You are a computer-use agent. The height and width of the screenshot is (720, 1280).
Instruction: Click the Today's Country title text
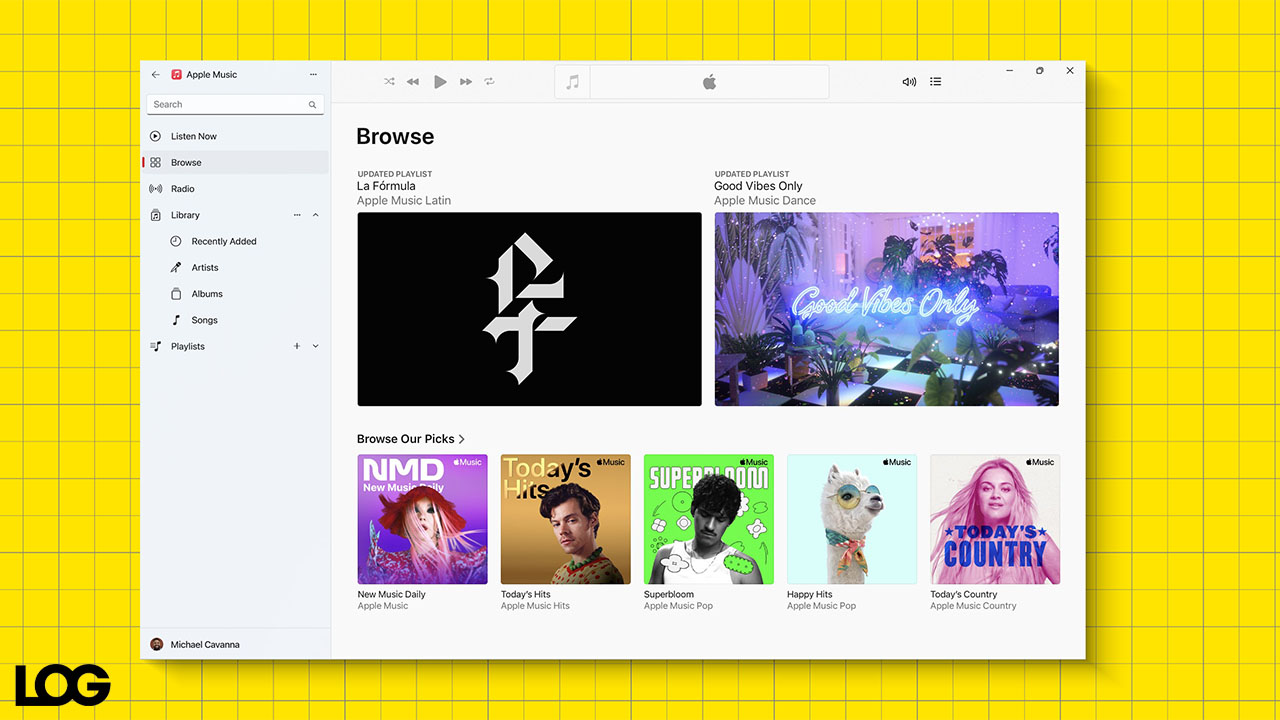964,594
